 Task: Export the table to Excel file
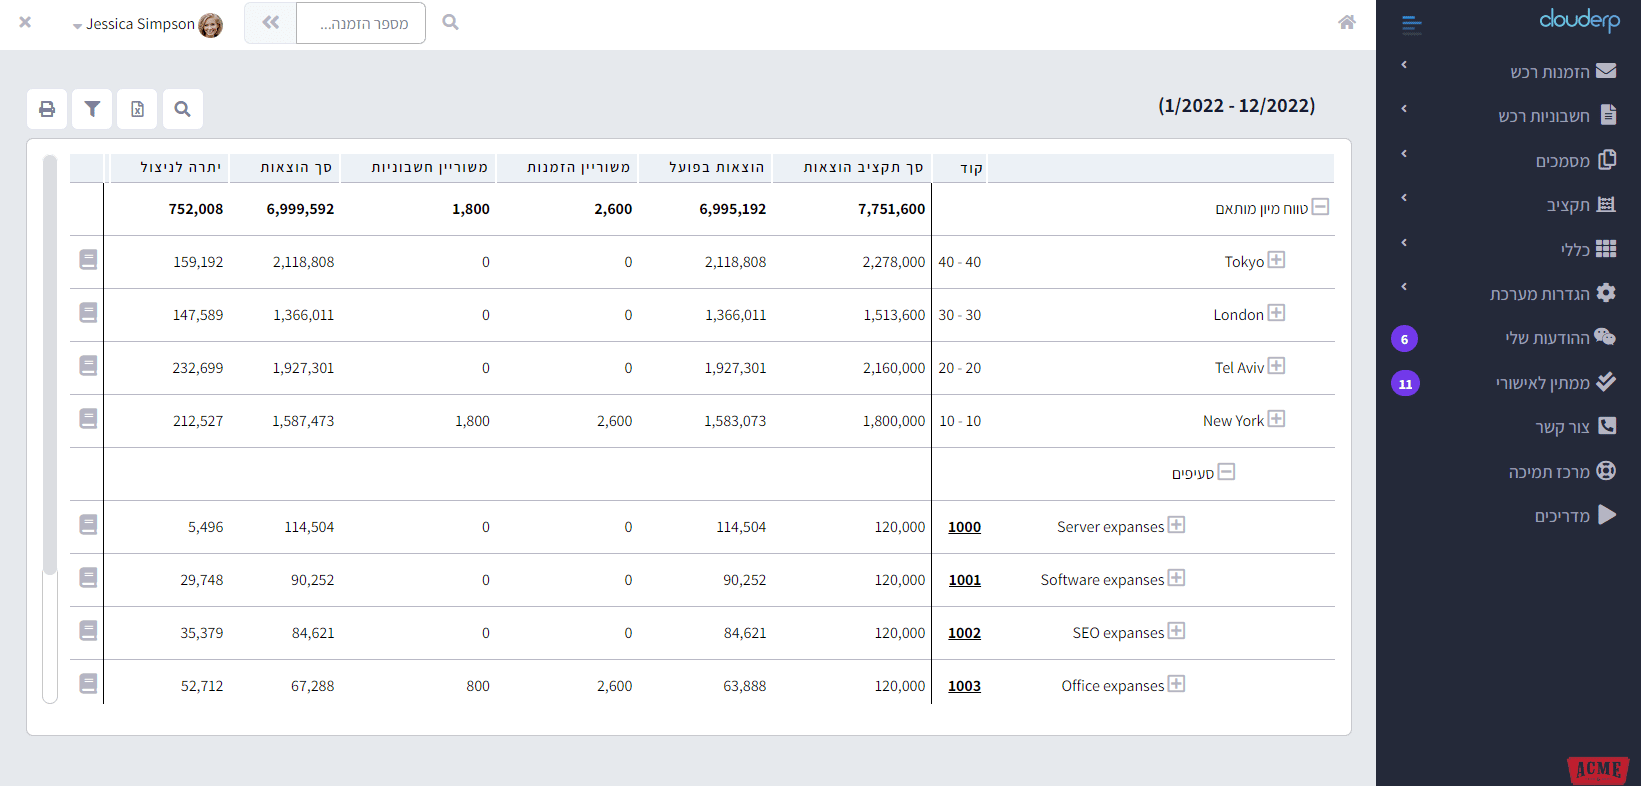(137, 109)
